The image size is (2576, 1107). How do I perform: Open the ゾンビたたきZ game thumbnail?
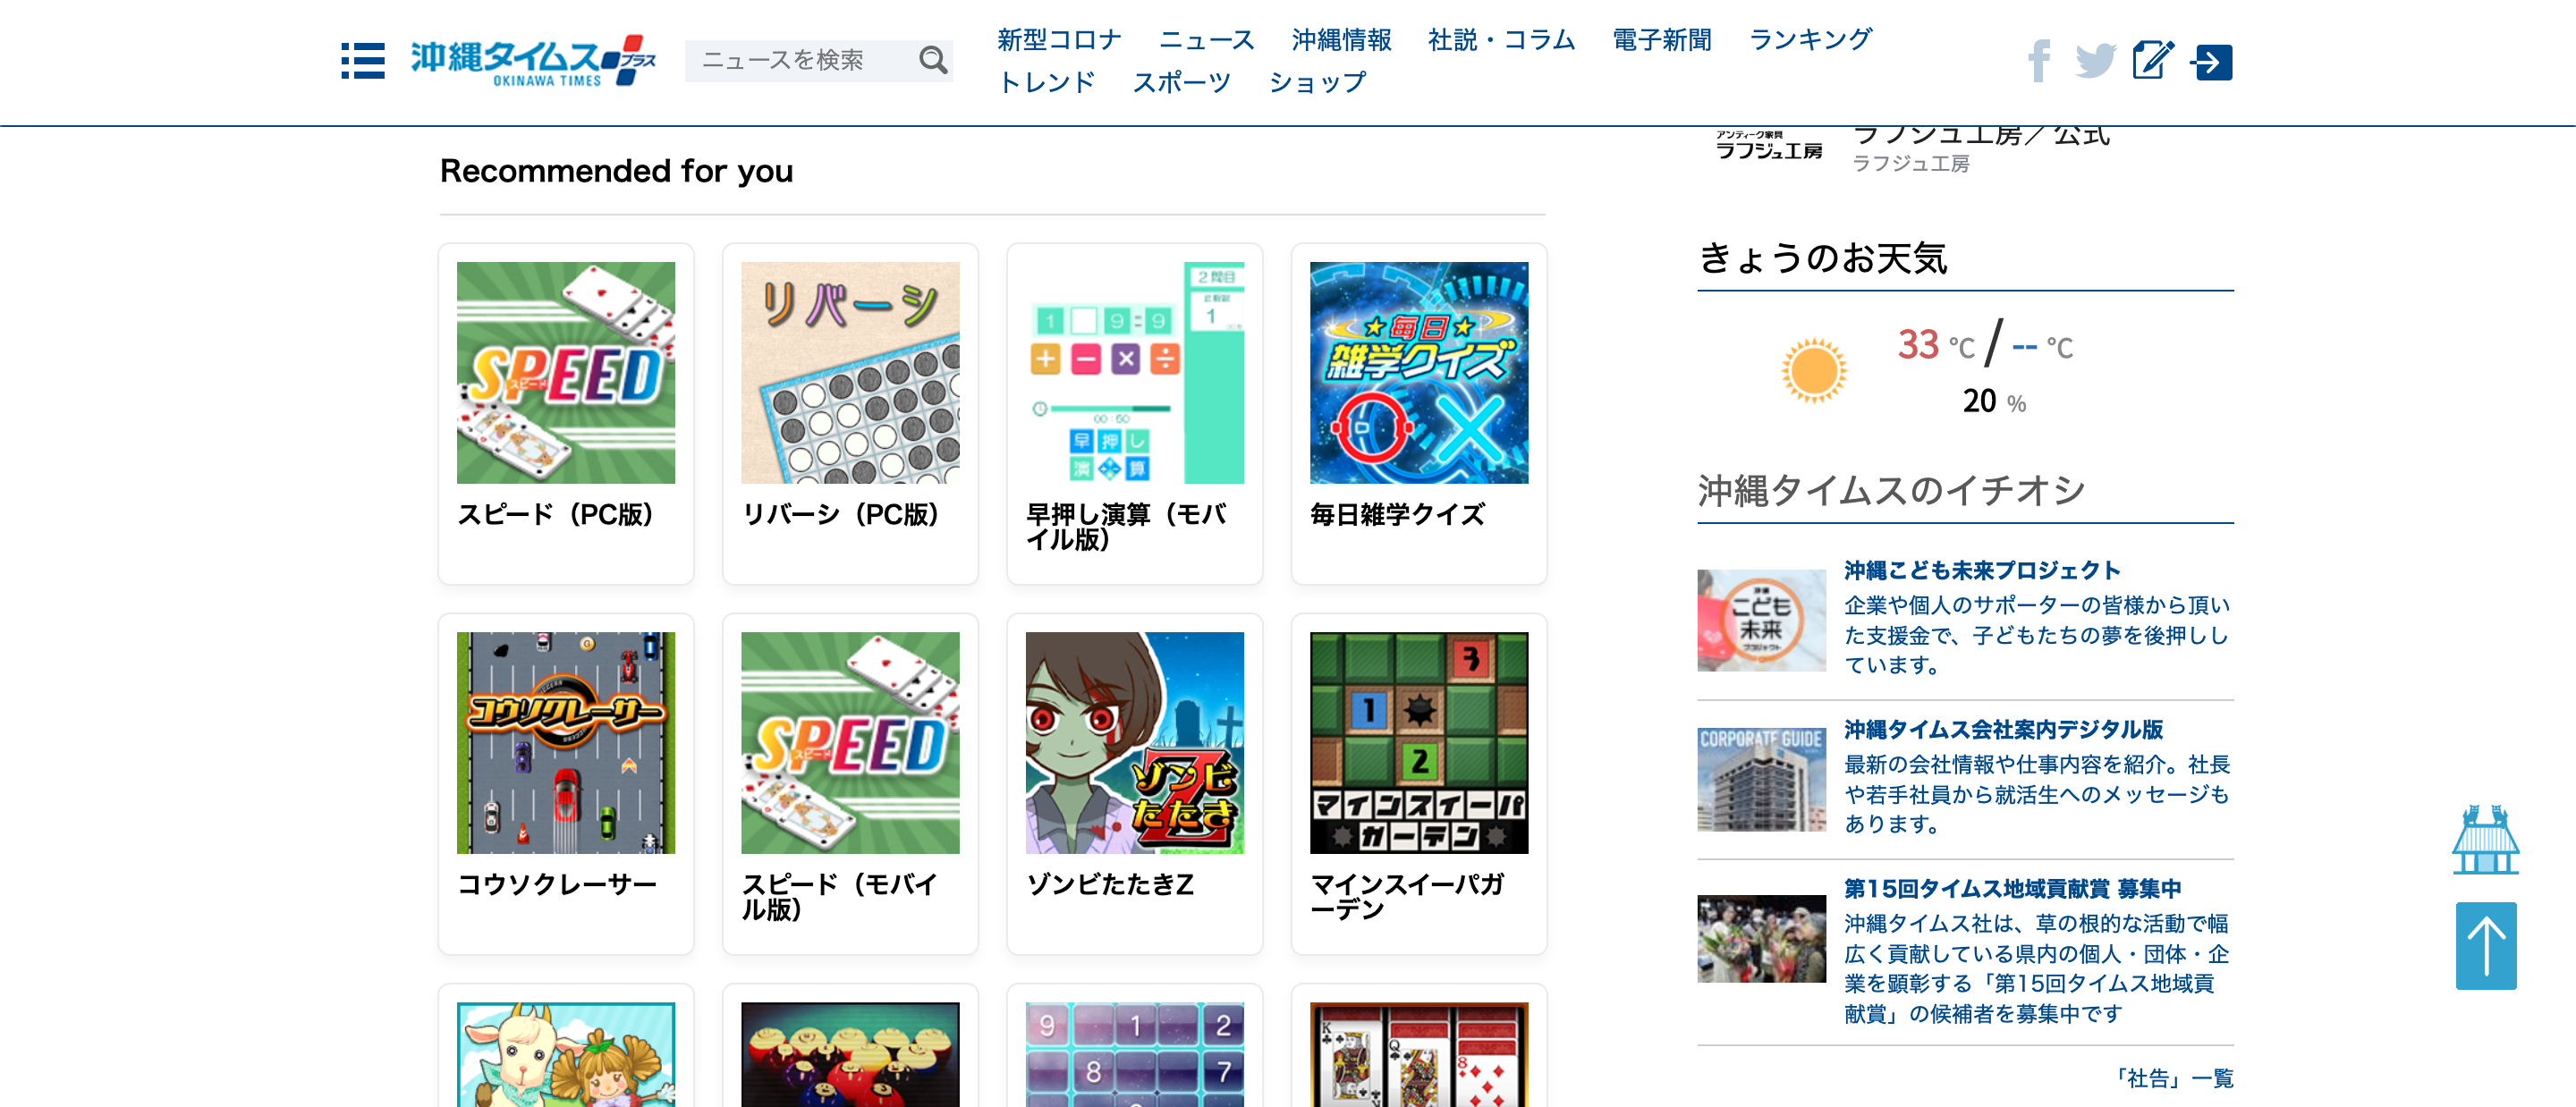pos(1135,743)
